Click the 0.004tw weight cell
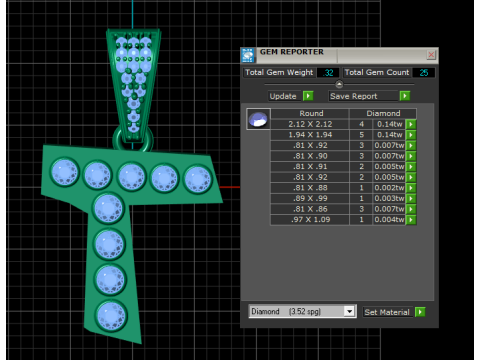 coord(389,220)
